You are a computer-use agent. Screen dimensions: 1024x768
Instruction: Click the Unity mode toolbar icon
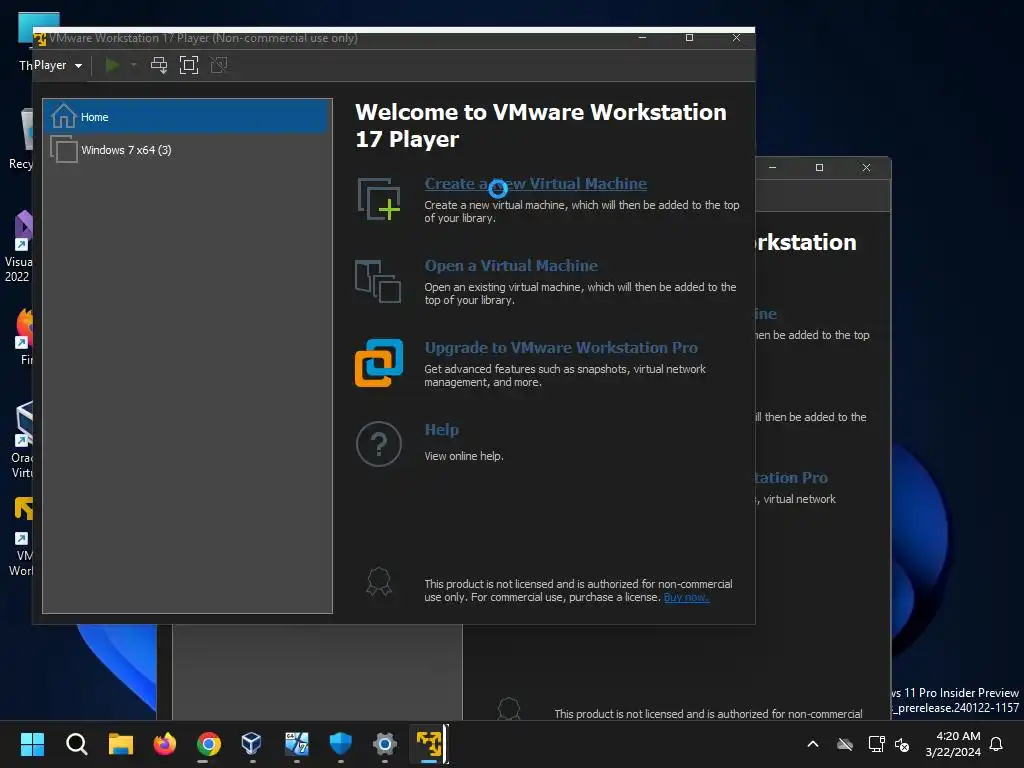[x=219, y=65]
